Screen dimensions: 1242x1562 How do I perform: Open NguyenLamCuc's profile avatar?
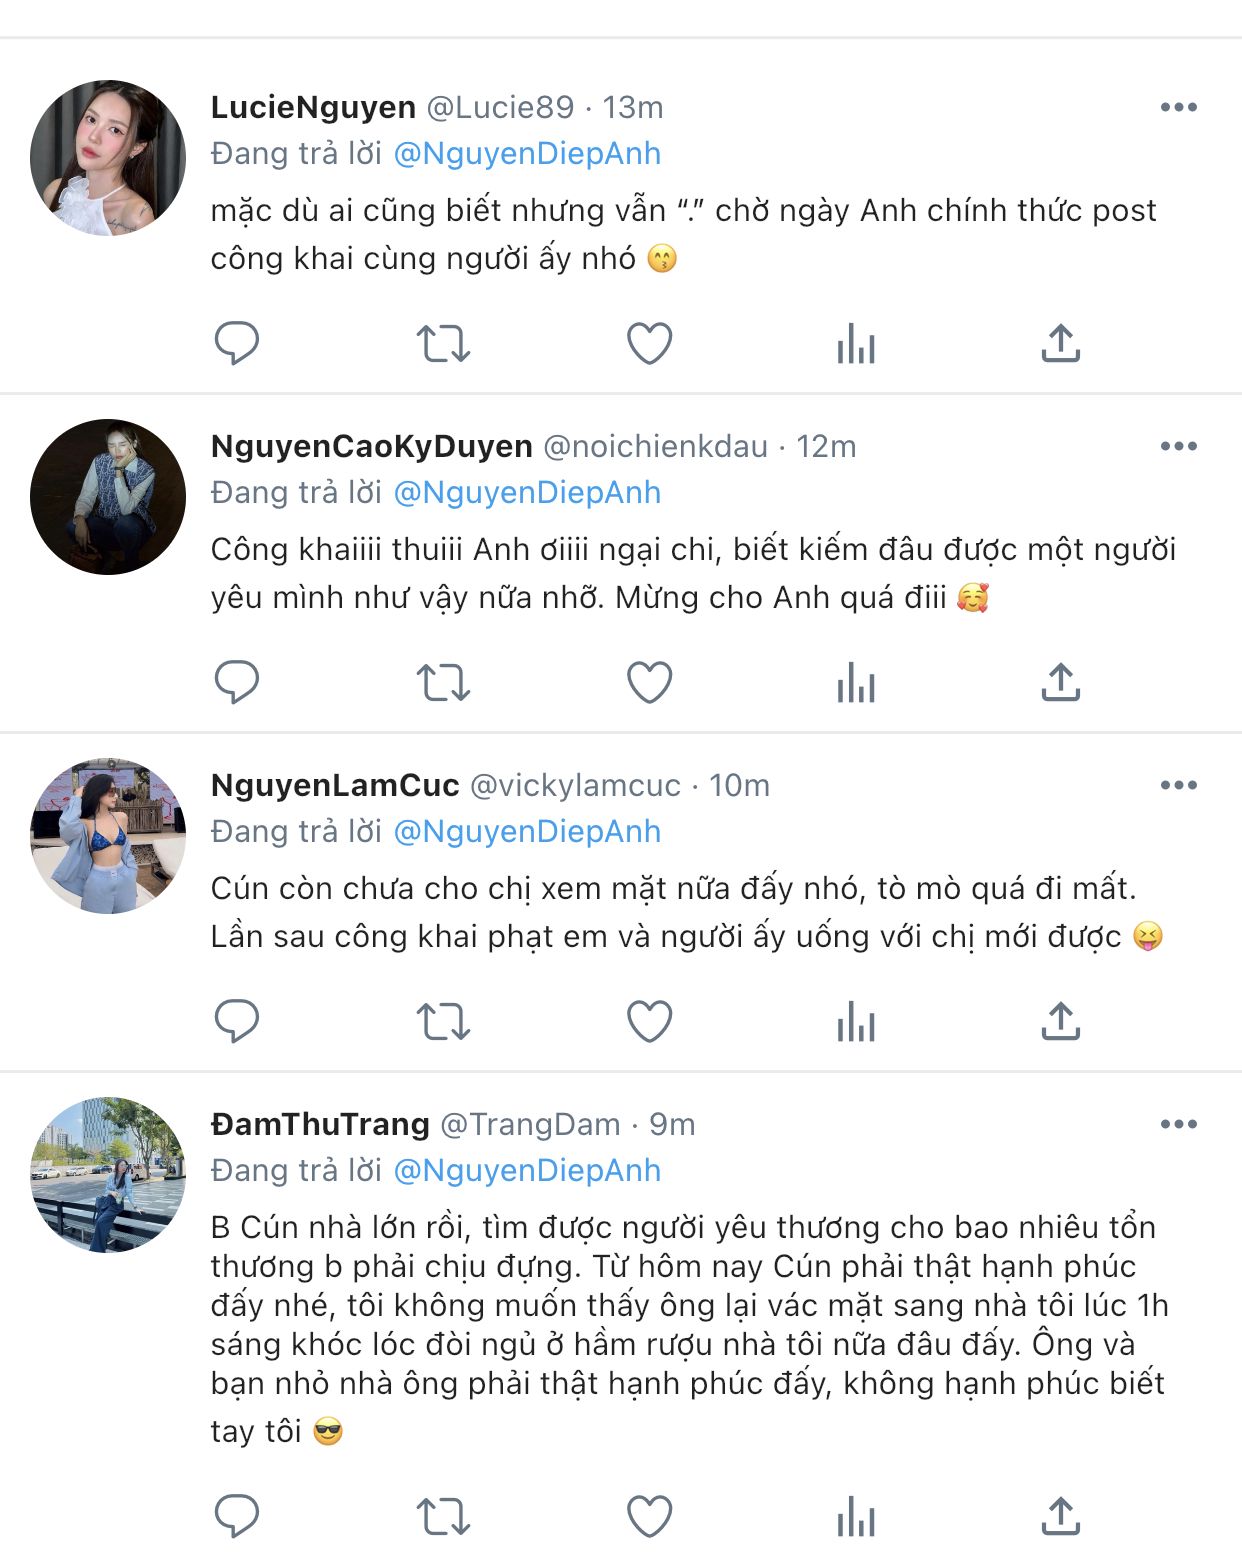point(108,836)
